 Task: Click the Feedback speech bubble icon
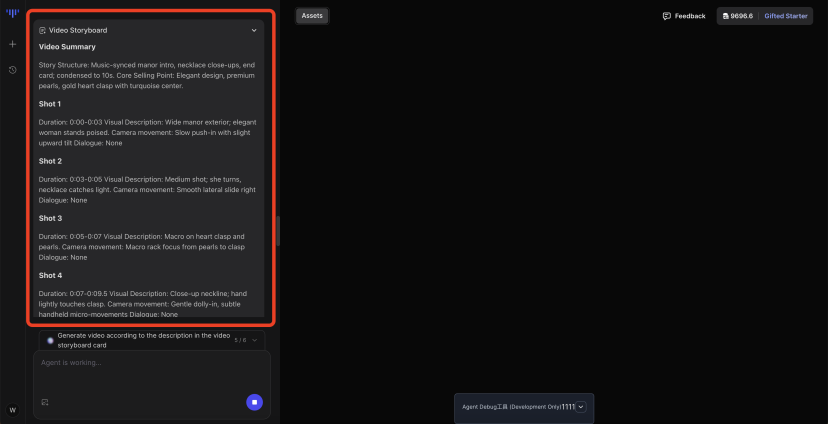pos(667,16)
